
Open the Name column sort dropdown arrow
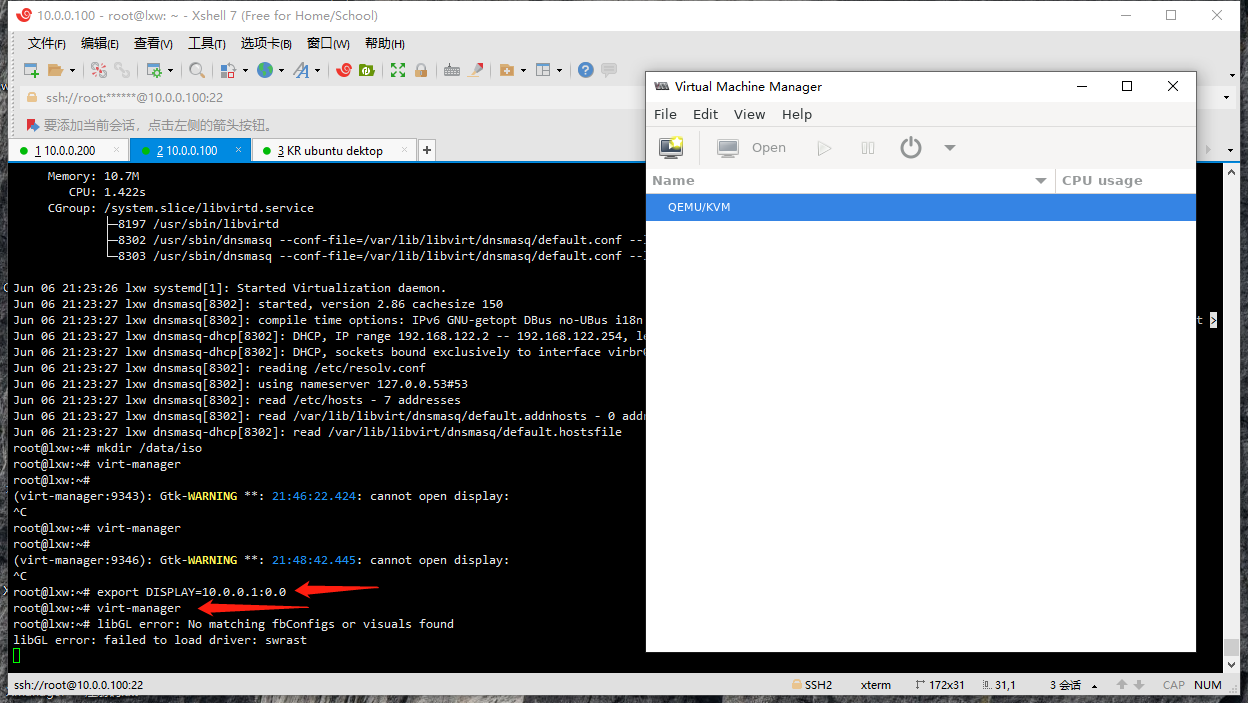pyautogui.click(x=1041, y=181)
